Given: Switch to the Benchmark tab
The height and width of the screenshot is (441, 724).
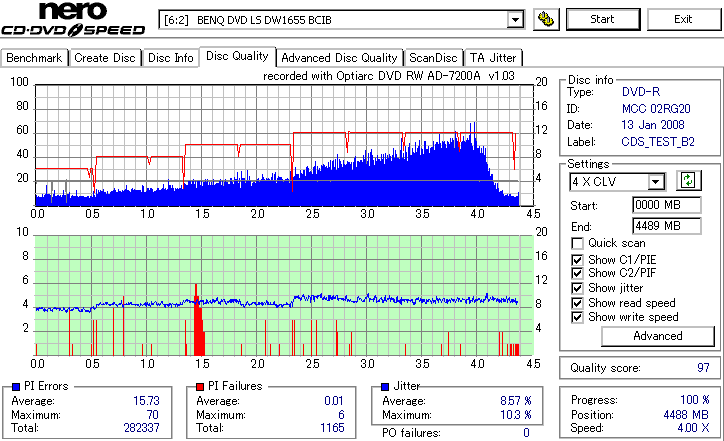Looking at the screenshot, I should coord(34,58).
